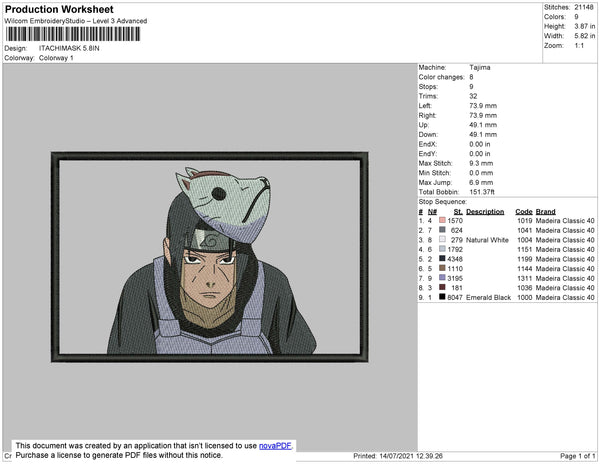
Task: Click the 'St.' column header
Action: point(458,212)
